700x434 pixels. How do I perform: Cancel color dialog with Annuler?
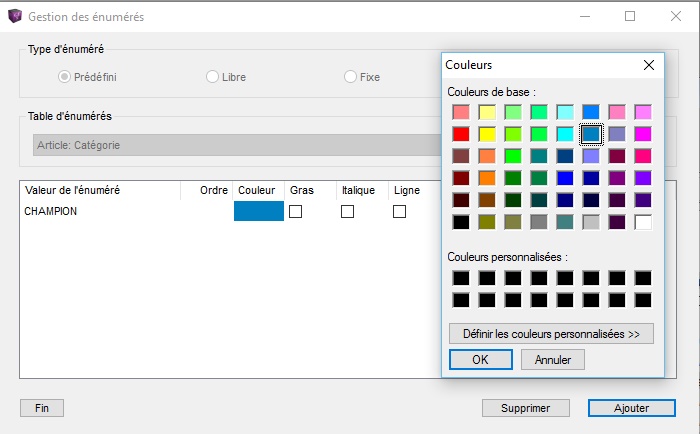(x=553, y=359)
